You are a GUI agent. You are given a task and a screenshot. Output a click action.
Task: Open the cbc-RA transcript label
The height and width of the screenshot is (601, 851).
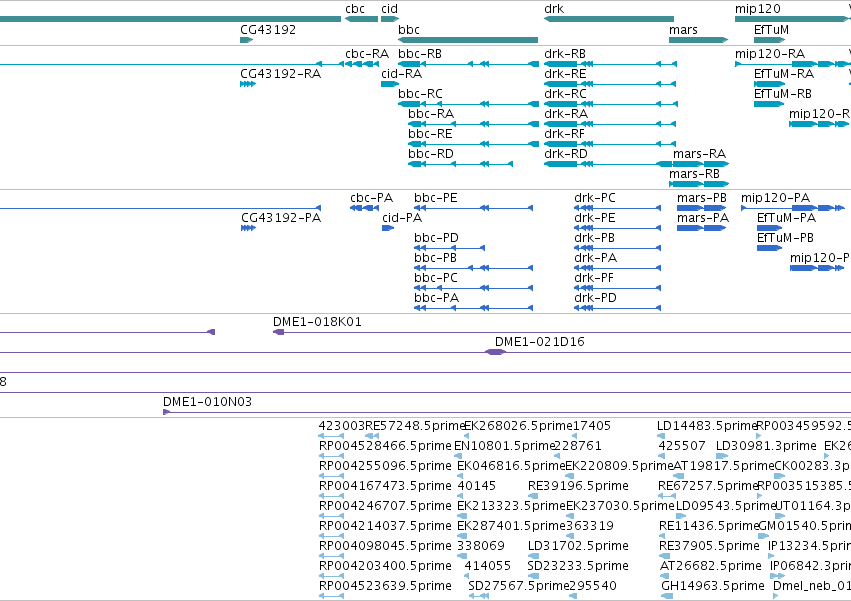pos(367,54)
